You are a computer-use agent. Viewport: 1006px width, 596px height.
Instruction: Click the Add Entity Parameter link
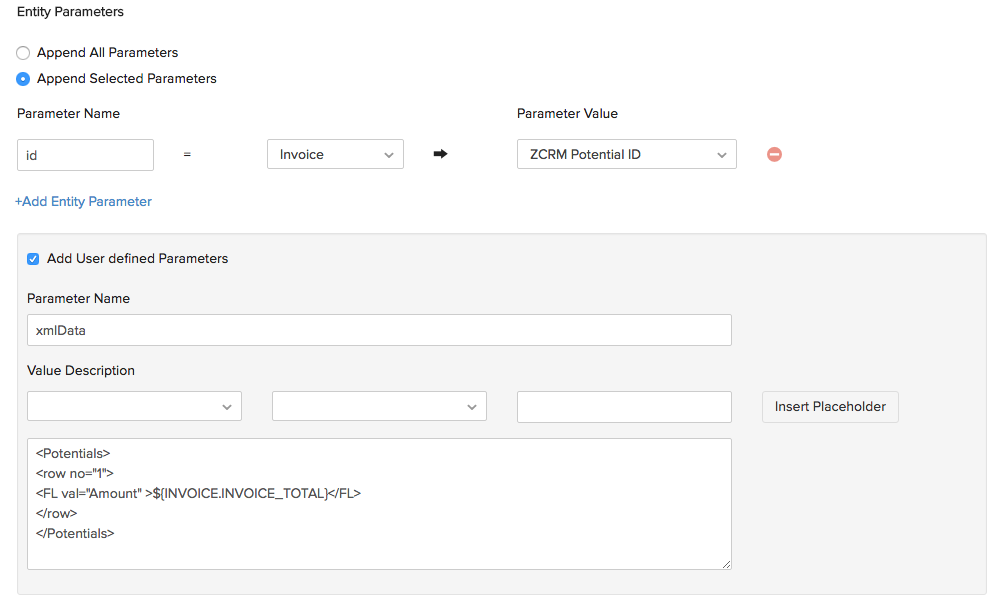(83, 201)
